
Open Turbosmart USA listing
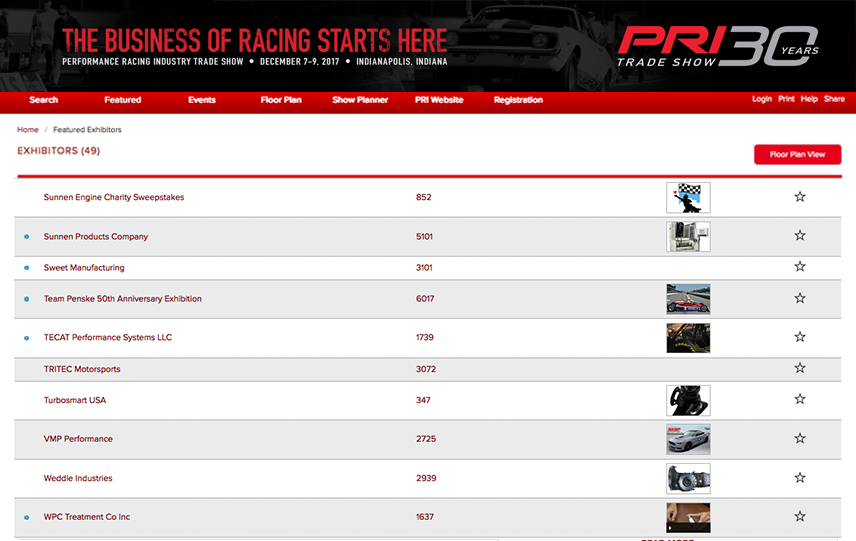[x=75, y=400]
